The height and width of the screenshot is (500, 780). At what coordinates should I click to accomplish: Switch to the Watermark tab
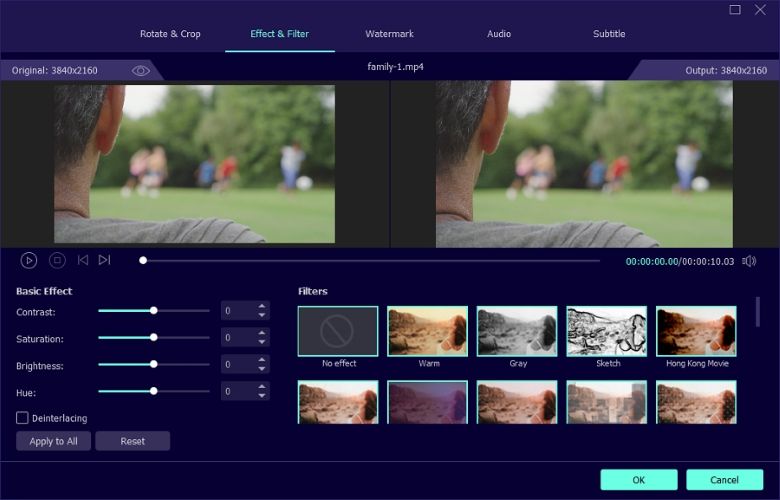(x=390, y=34)
